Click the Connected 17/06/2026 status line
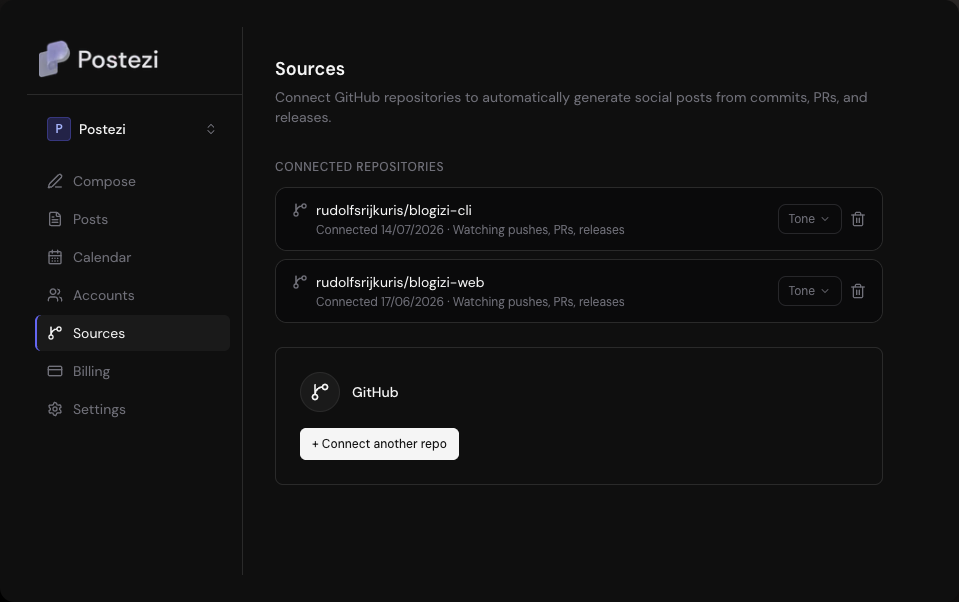Image resolution: width=959 pixels, height=602 pixels. pyautogui.click(x=470, y=302)
